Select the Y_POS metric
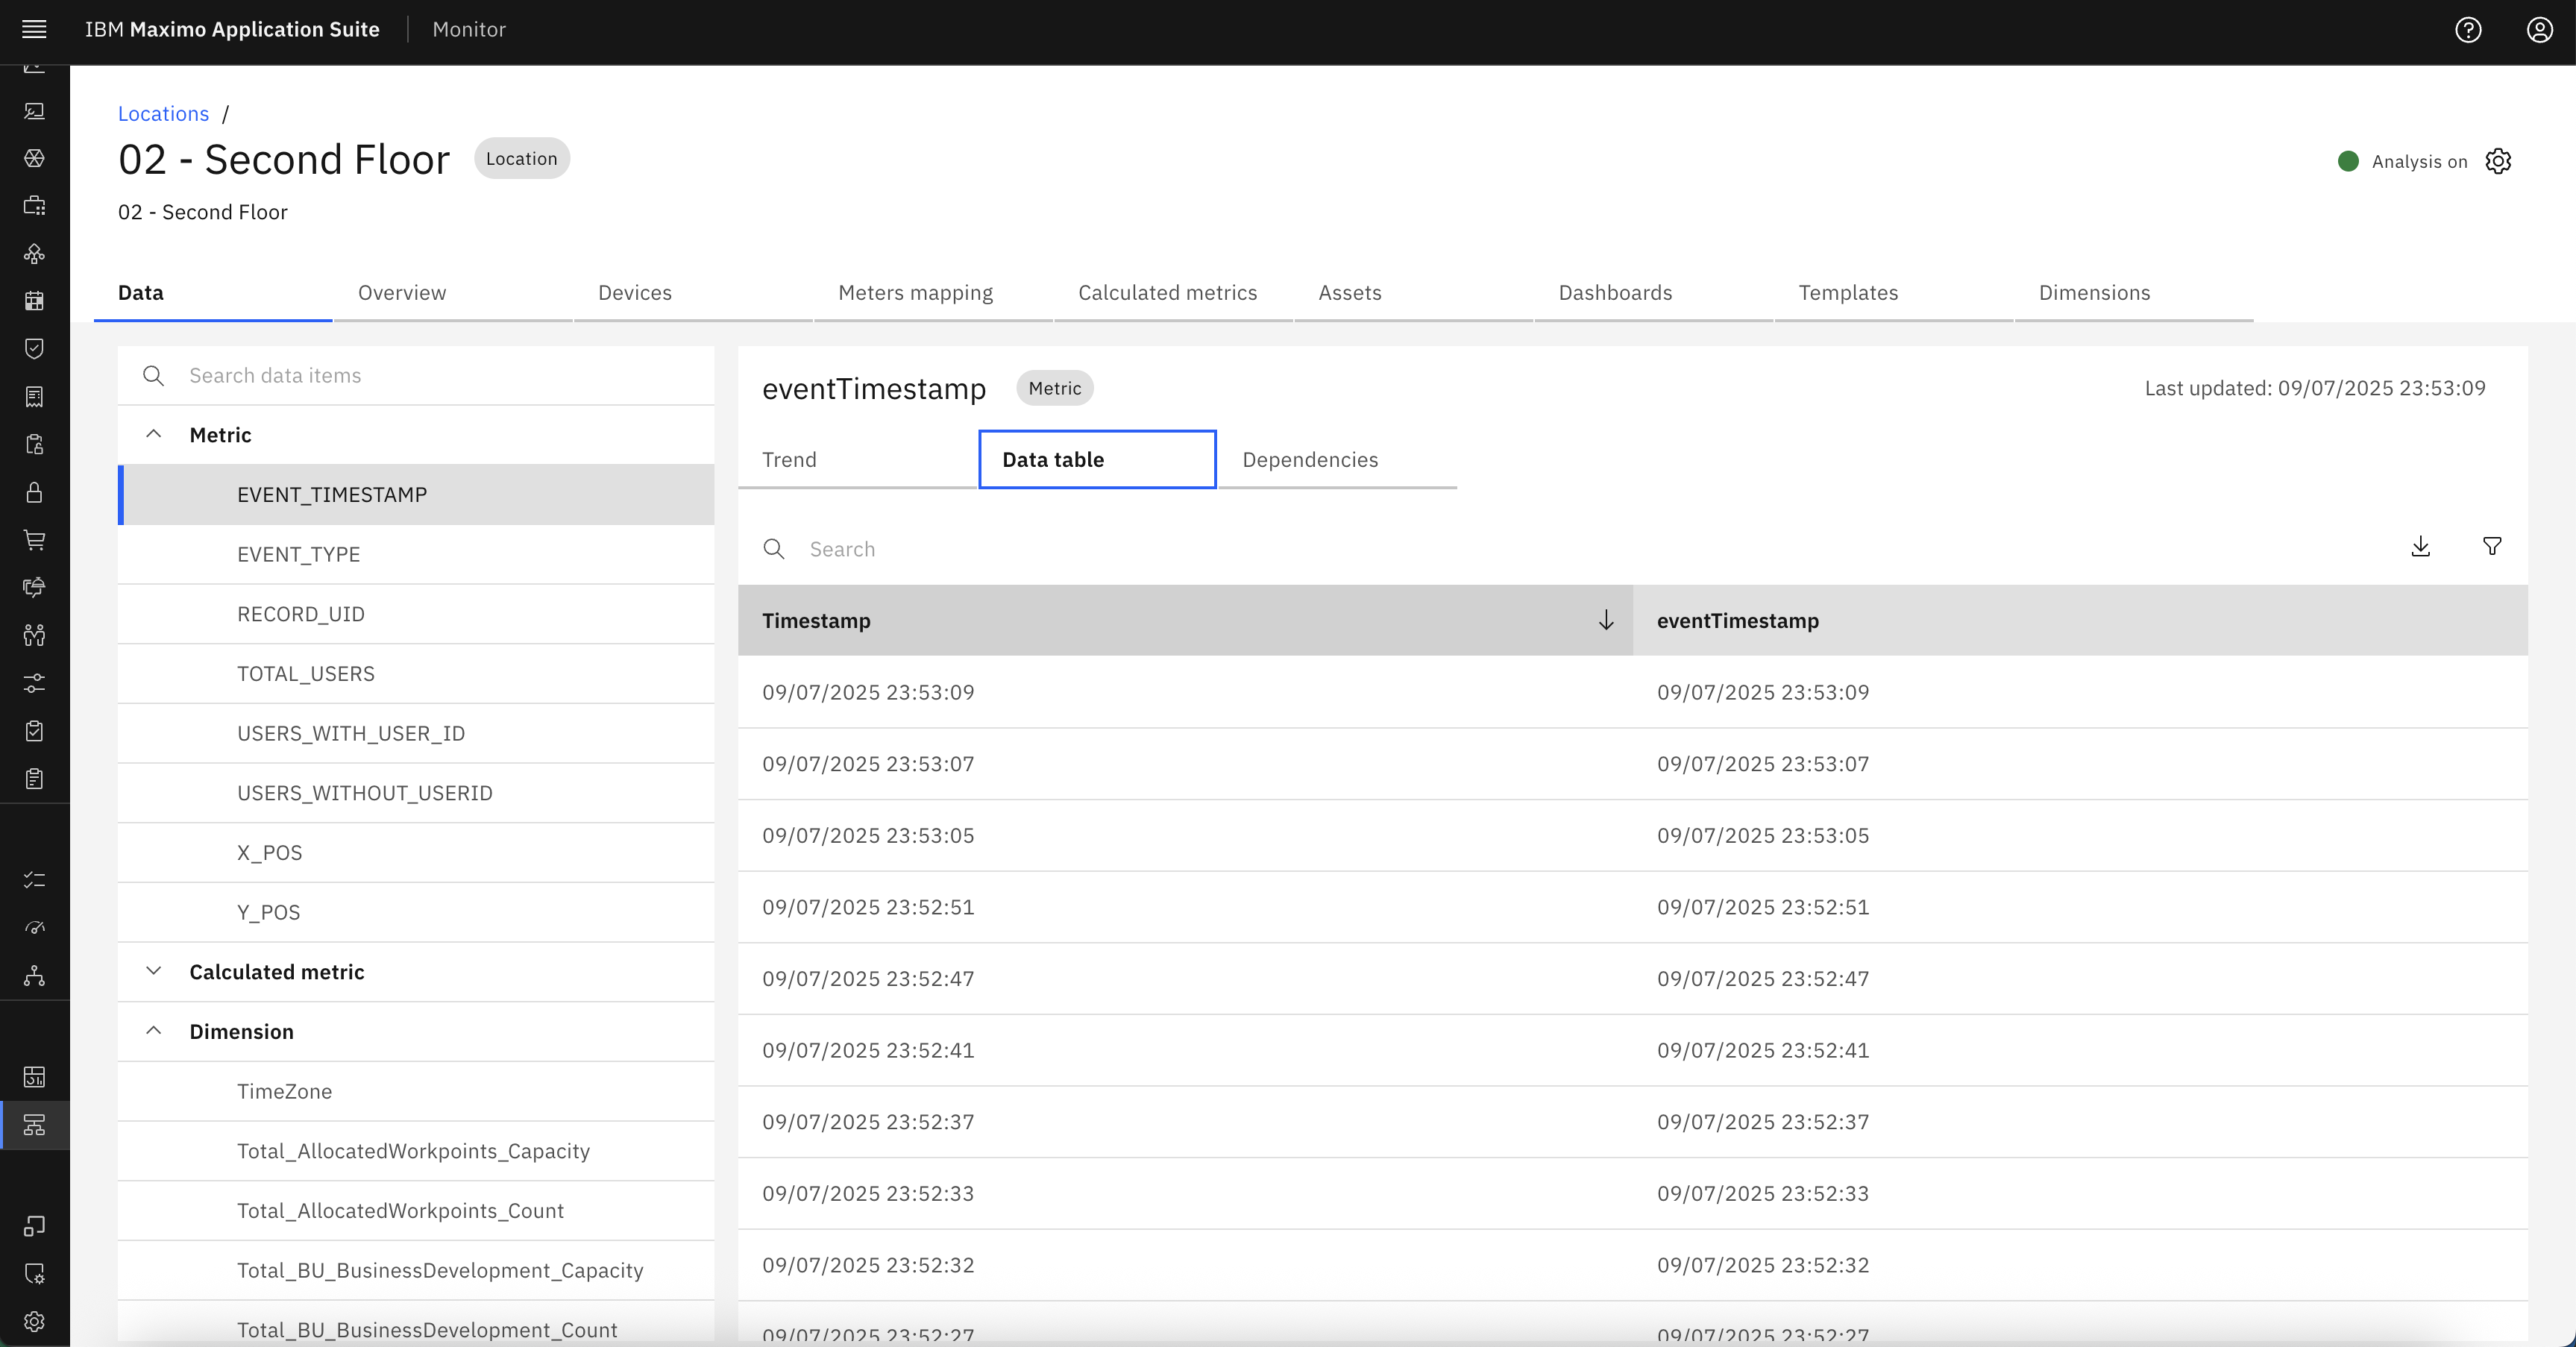Screen dimensions: 2576x1347 click(x=416, y=912)
